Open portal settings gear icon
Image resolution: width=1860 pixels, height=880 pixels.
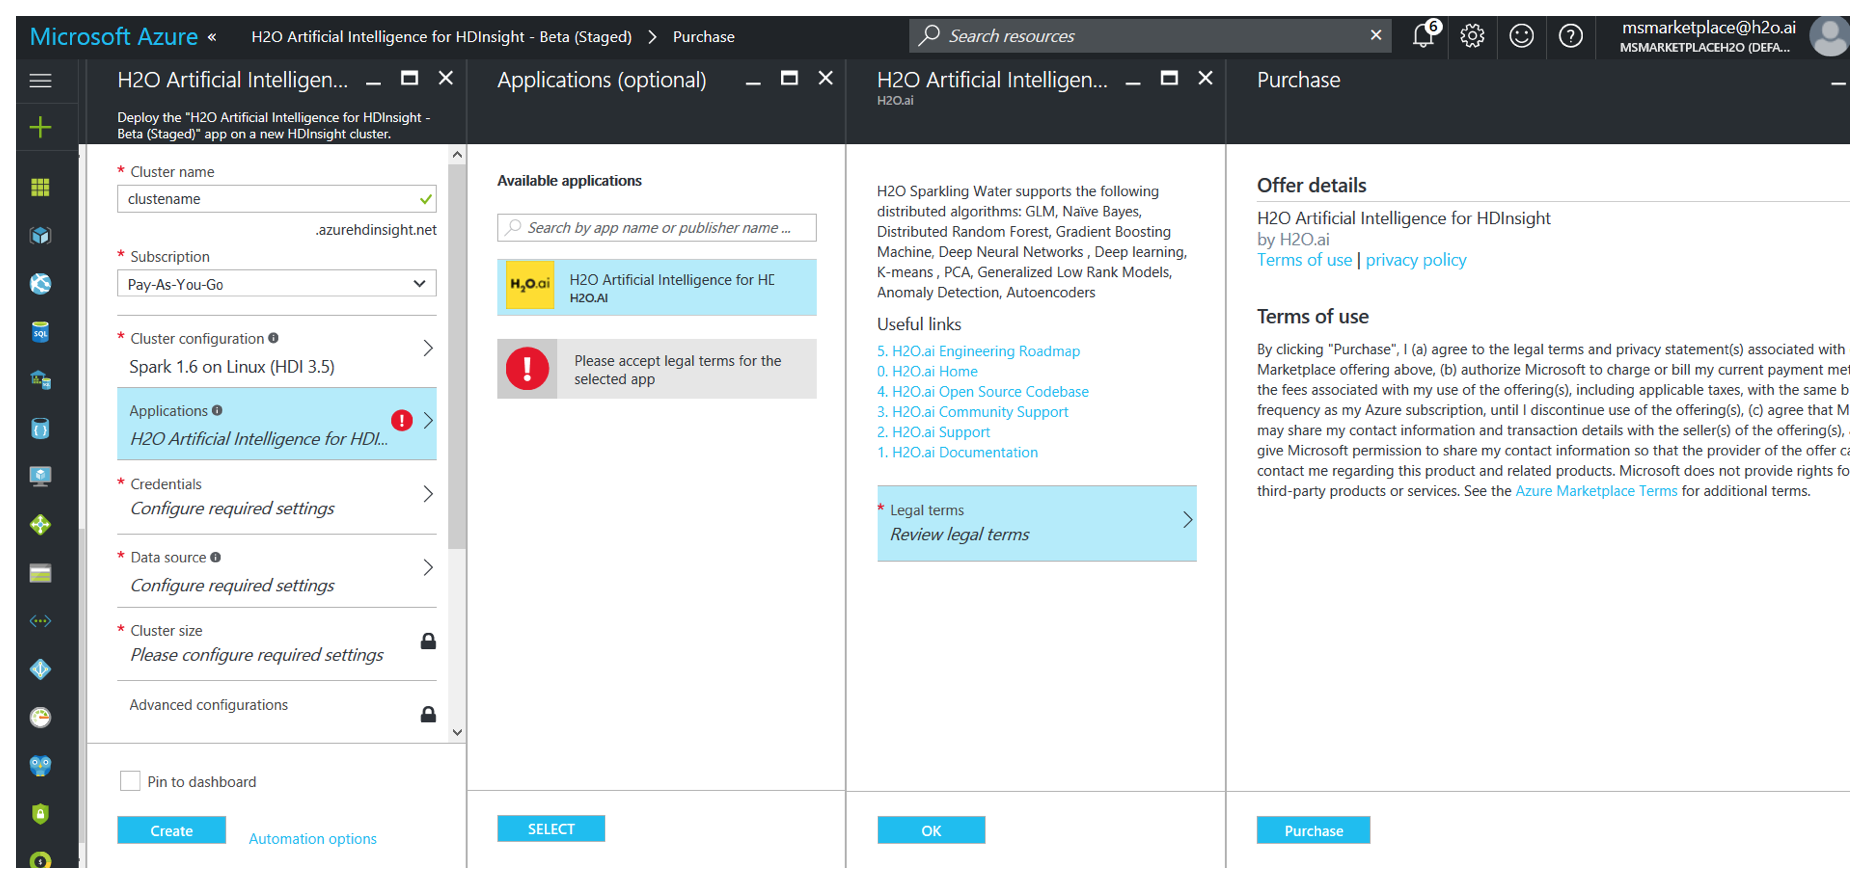pyautogui.click(x=1472, y=37)
